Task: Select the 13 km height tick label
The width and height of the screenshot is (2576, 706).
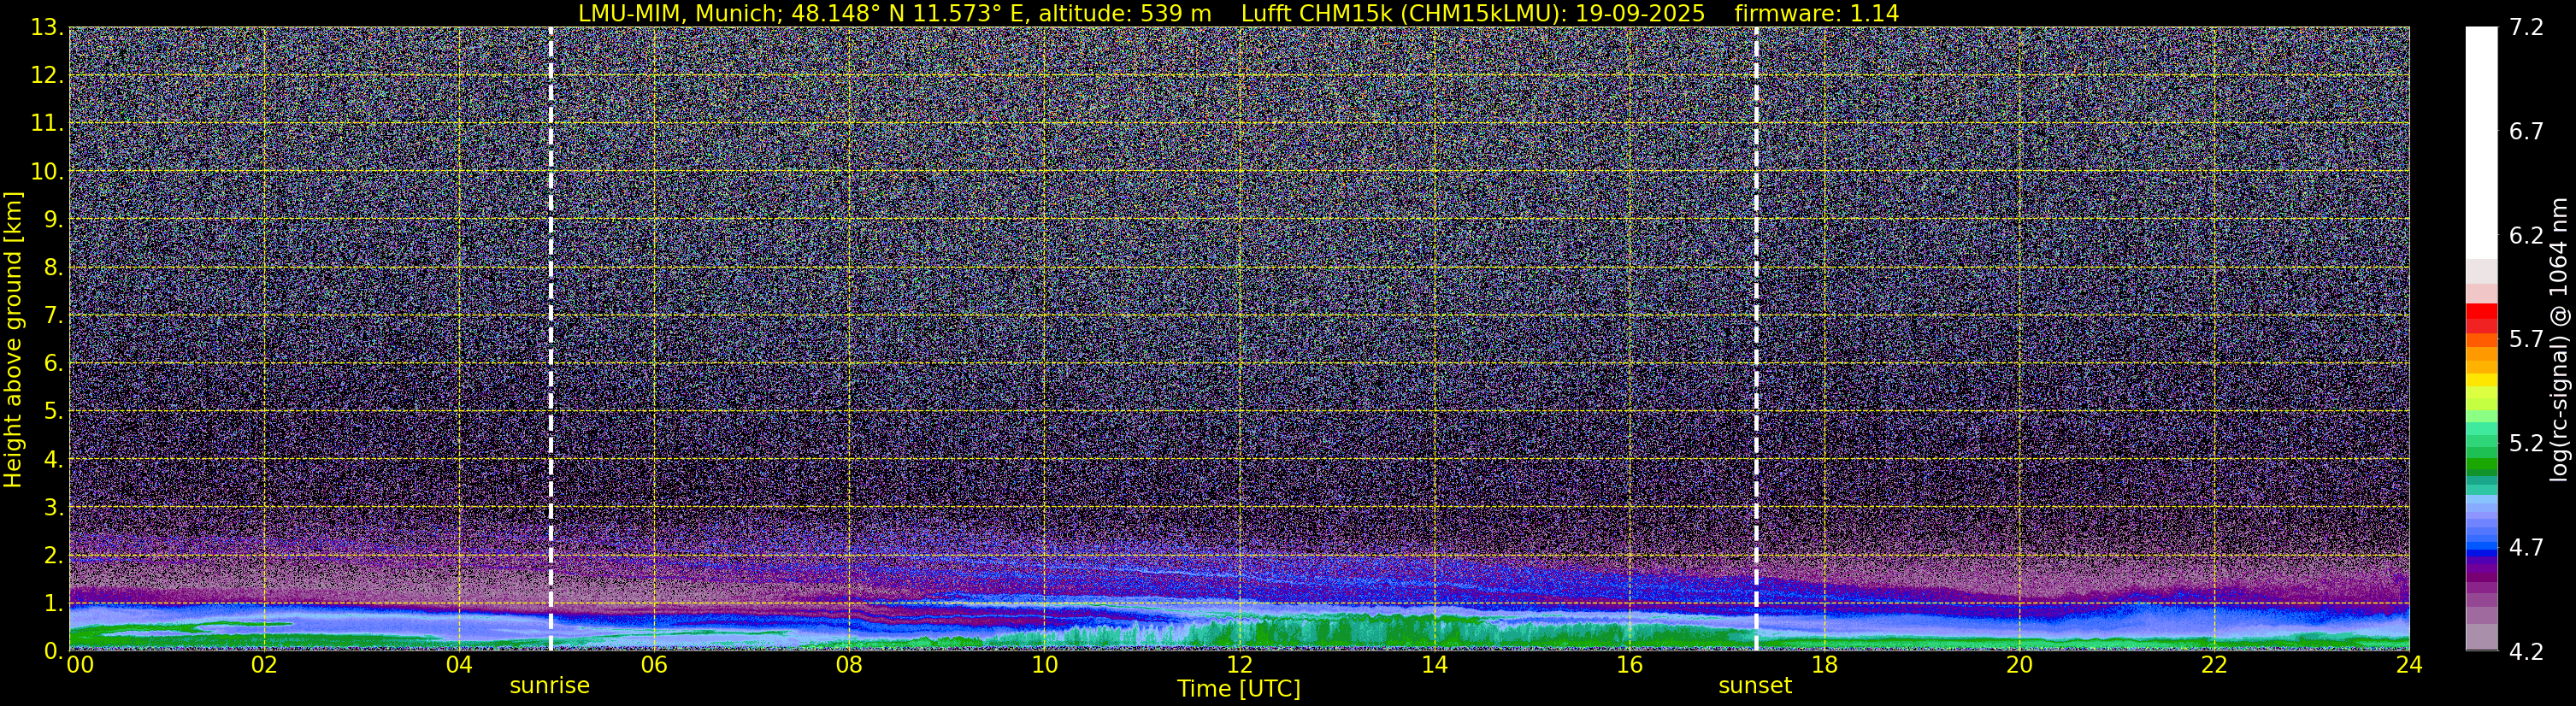Action: coord(44,27)
